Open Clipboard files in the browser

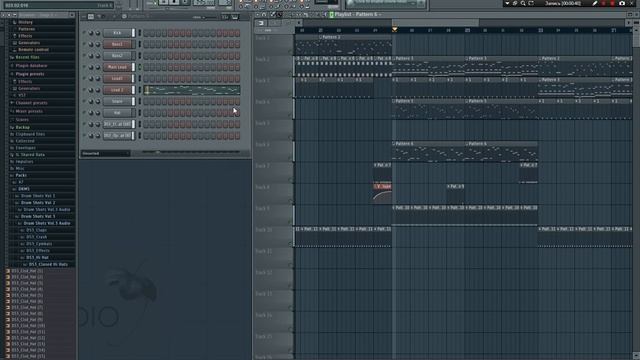click(x=30, y=134)
